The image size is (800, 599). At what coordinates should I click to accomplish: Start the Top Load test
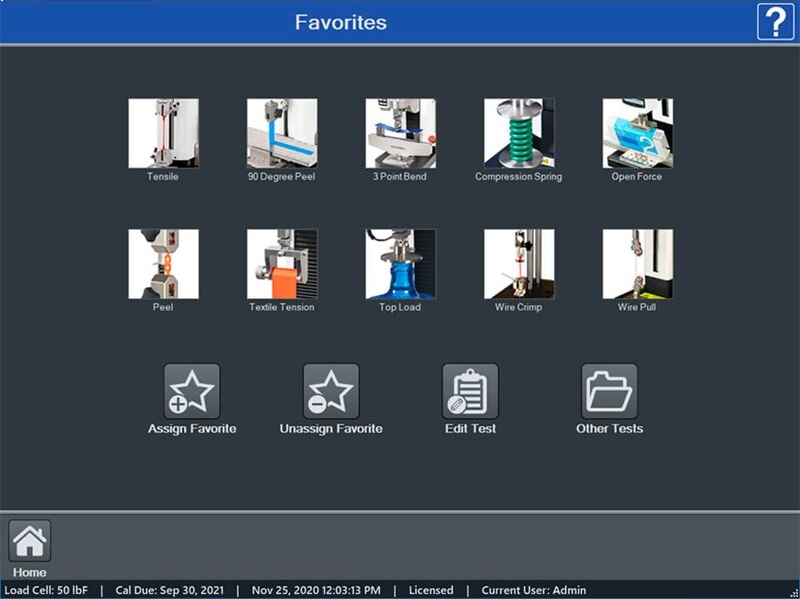(400, 264)
